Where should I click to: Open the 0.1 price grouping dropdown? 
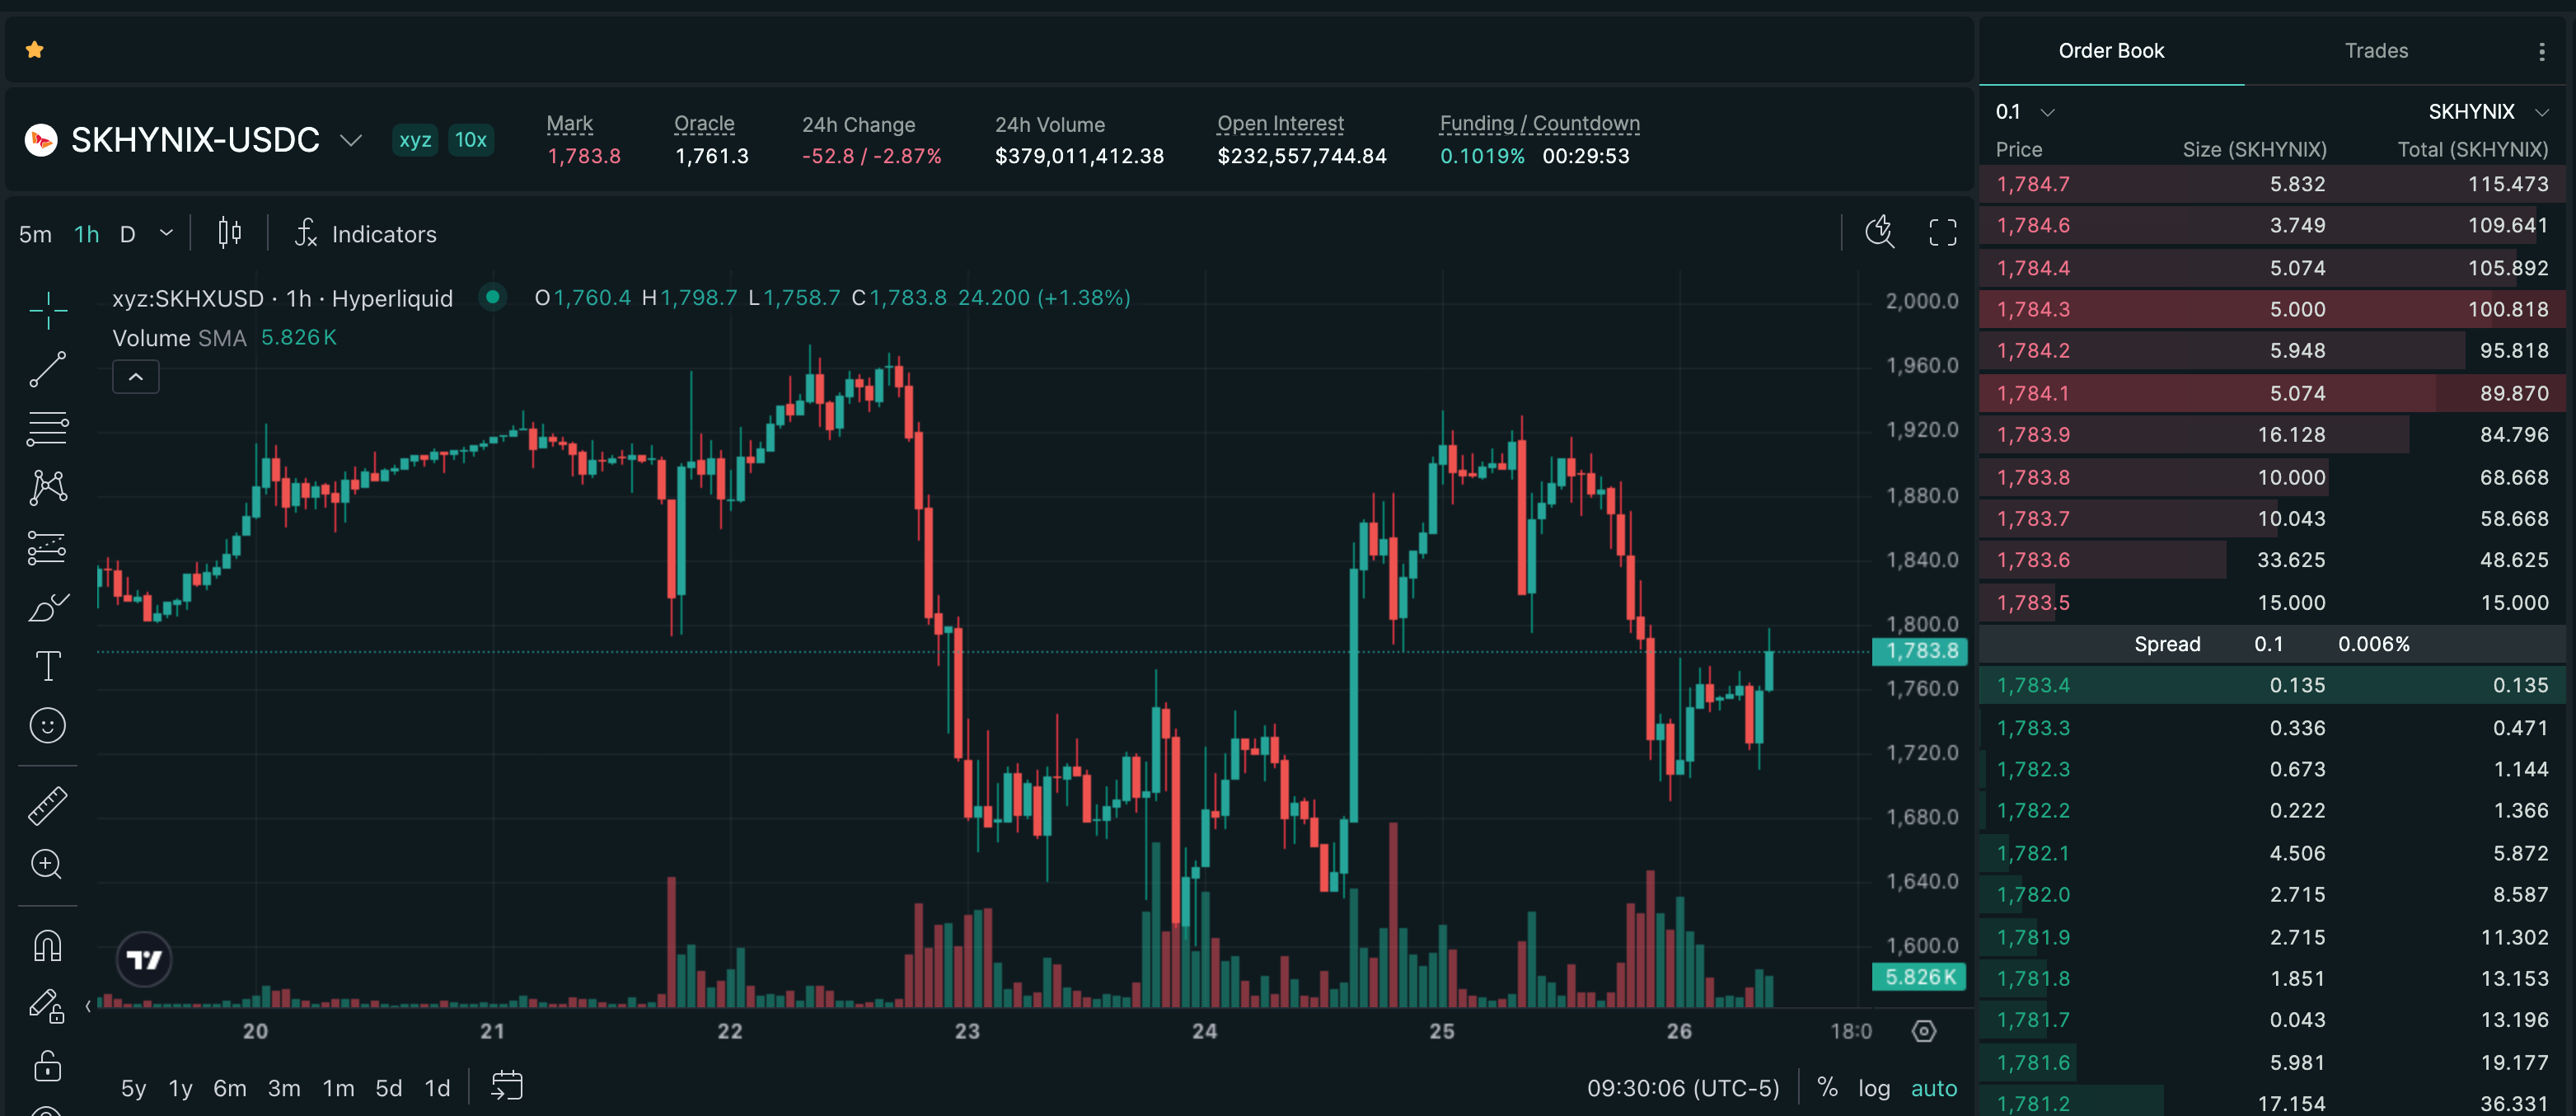[x=2023, y=112]
